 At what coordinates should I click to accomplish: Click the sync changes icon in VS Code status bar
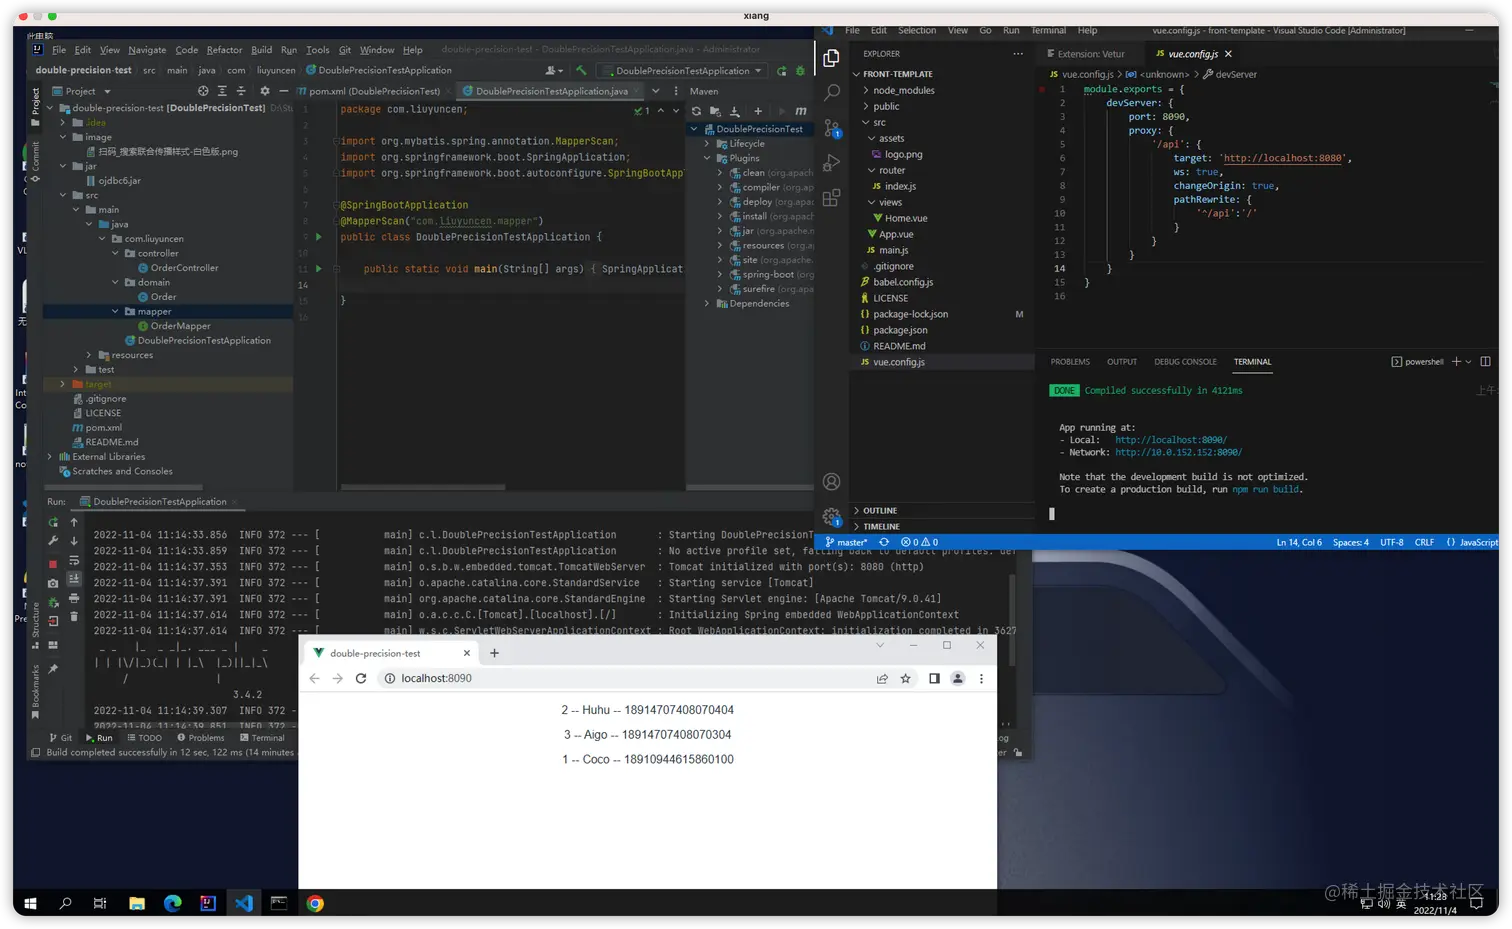(x=884, y=542)
